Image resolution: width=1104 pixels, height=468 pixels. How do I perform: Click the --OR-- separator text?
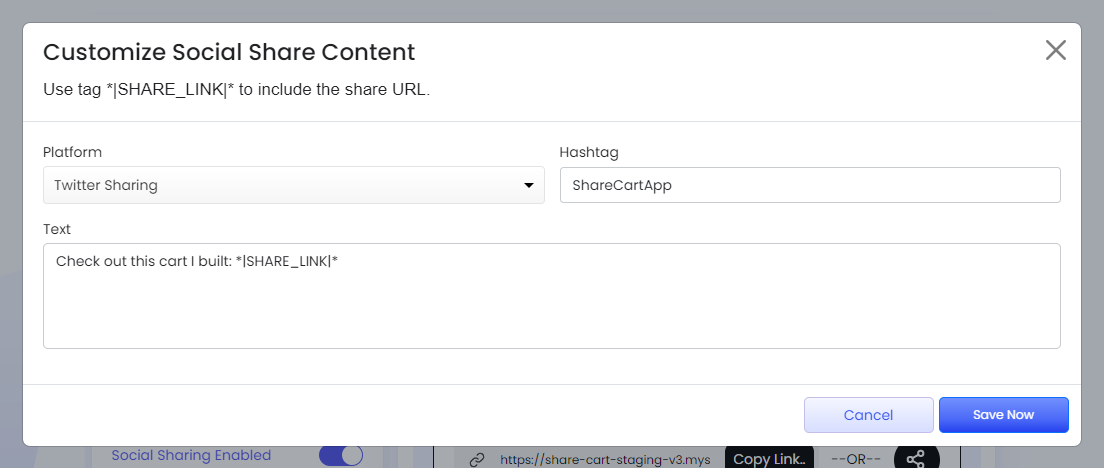855,460
